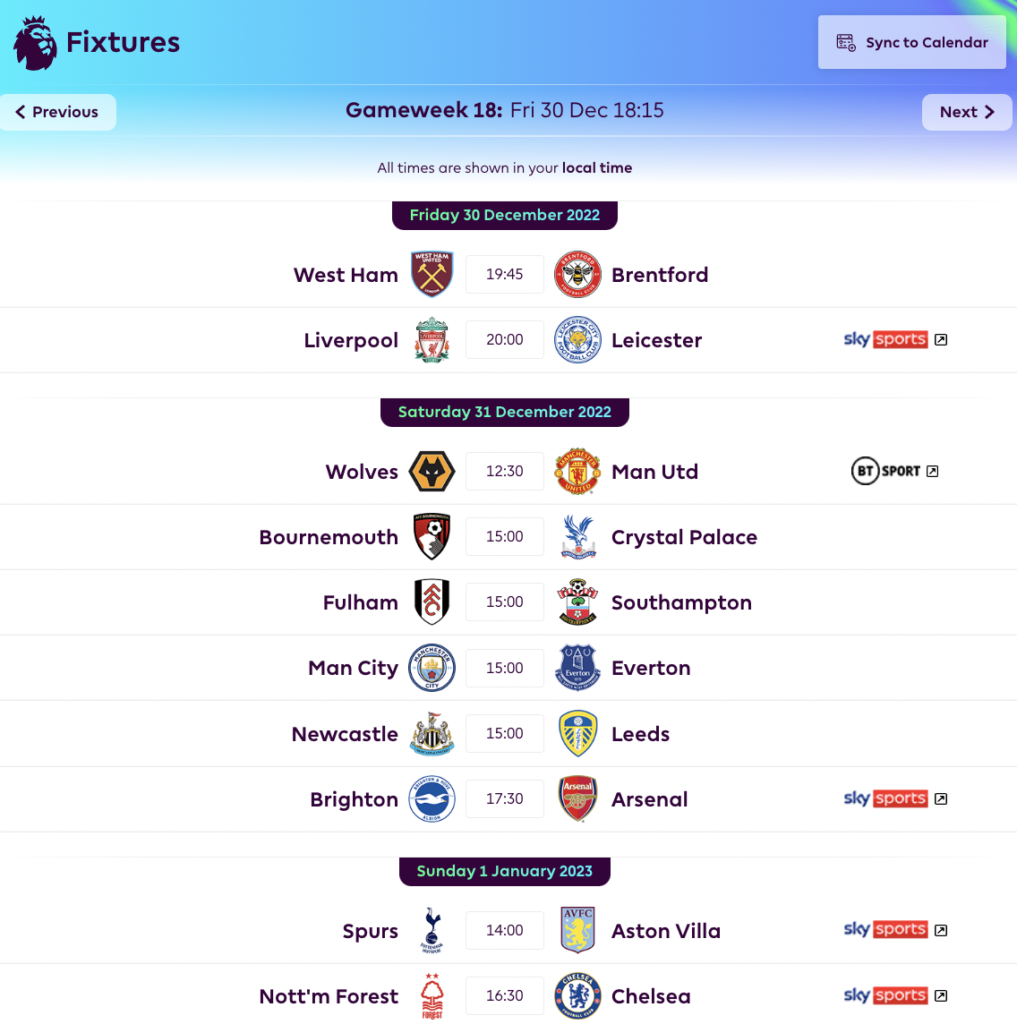This screenshot has width=1017, height=1024.
Task: Go to the Previous gameweek
Action: (x=55, y=112)
